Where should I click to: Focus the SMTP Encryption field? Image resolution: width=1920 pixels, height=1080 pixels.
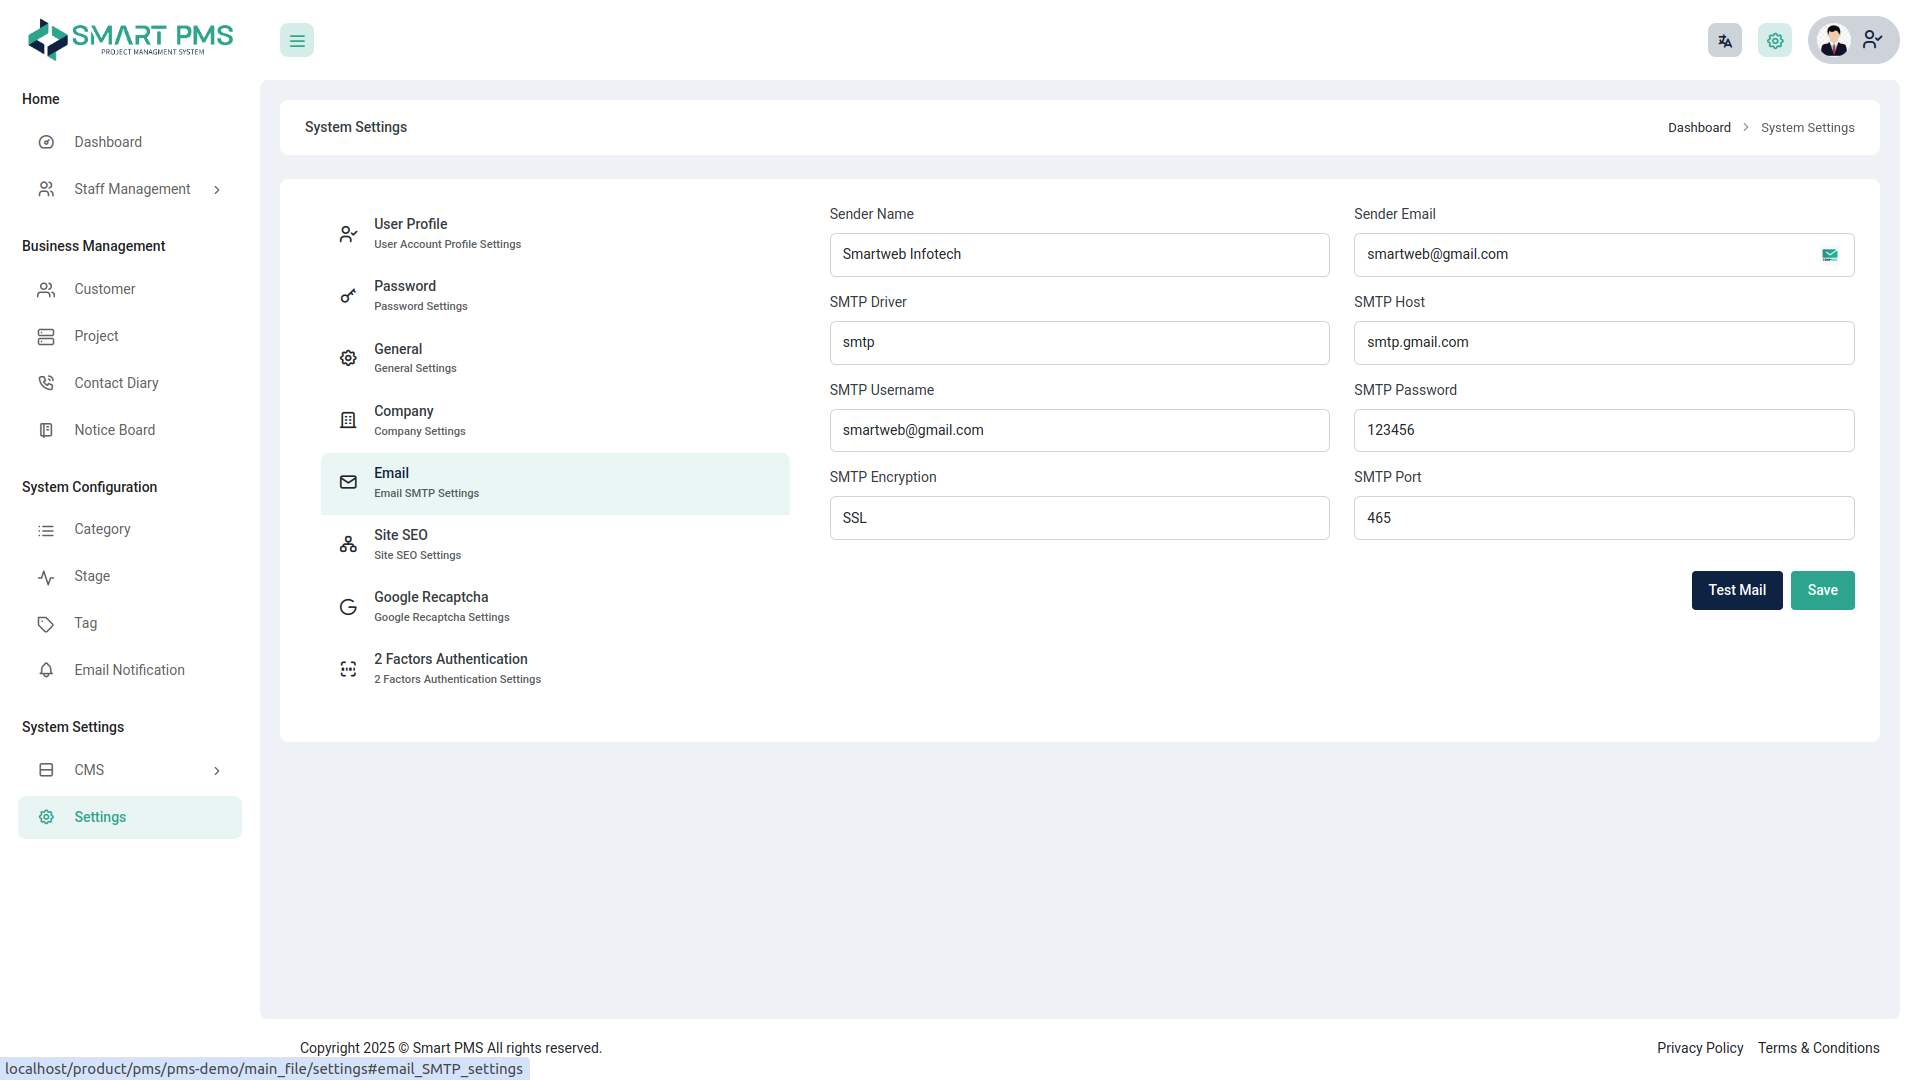[1079, 518]
